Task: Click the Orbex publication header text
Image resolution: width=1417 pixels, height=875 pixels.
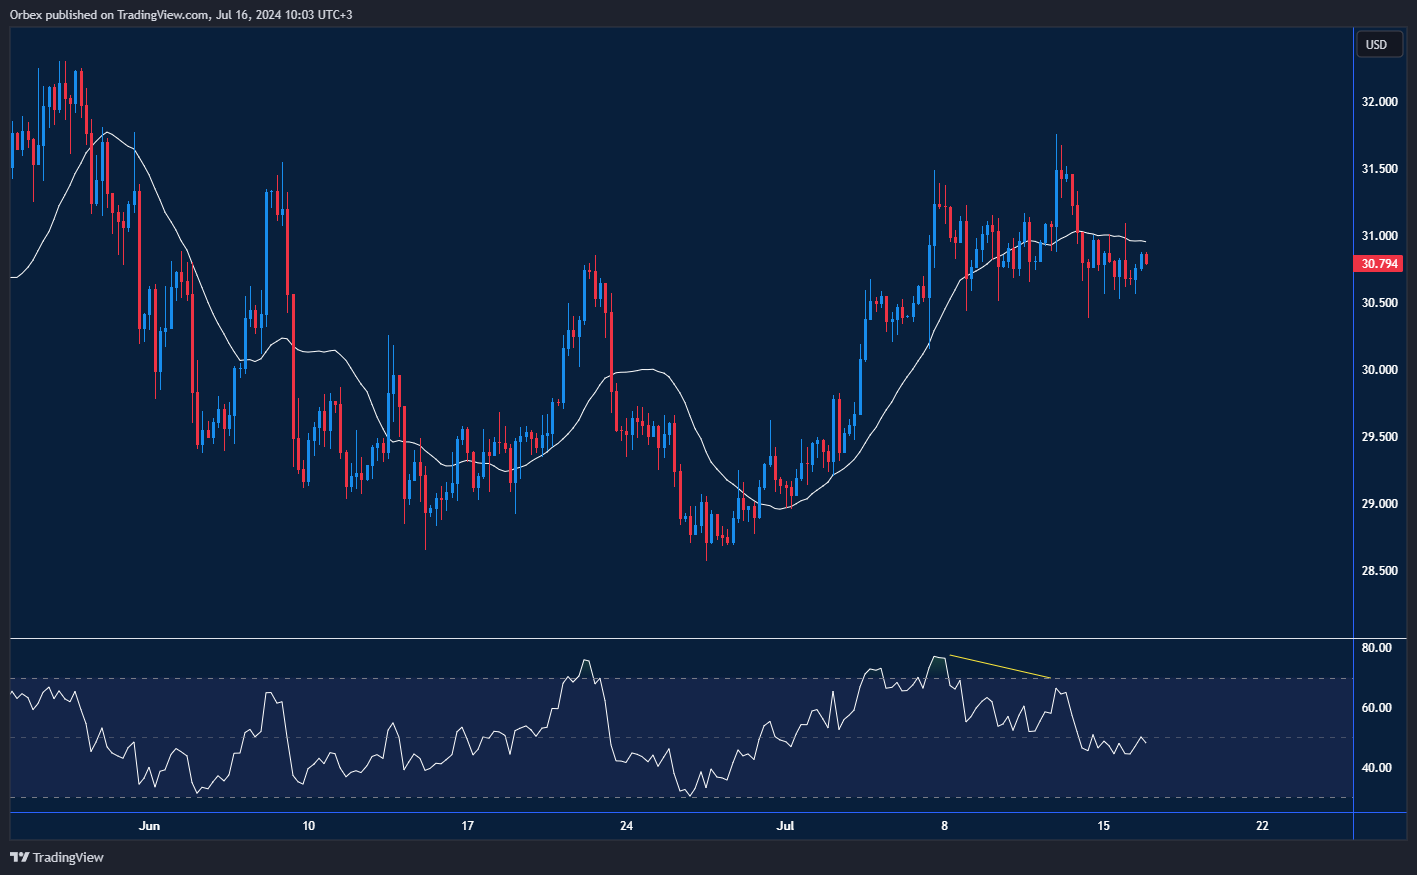Action: [x=181, y=15]
